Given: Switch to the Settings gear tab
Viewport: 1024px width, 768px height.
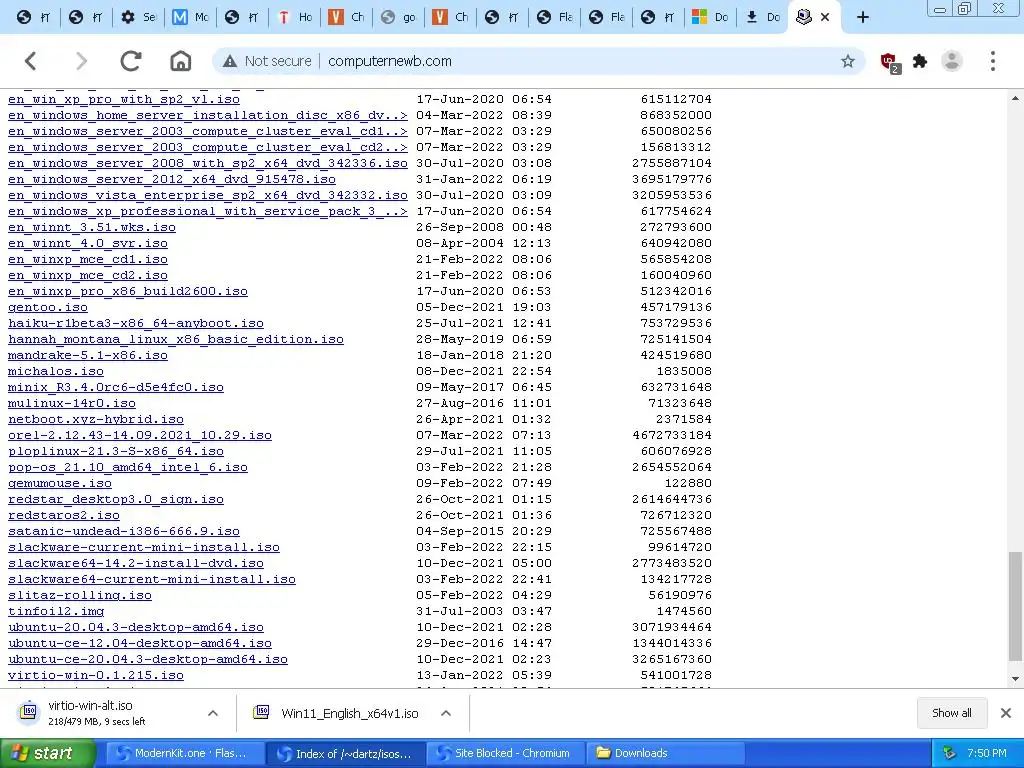Looking at the screenshot, I should 138,17.
